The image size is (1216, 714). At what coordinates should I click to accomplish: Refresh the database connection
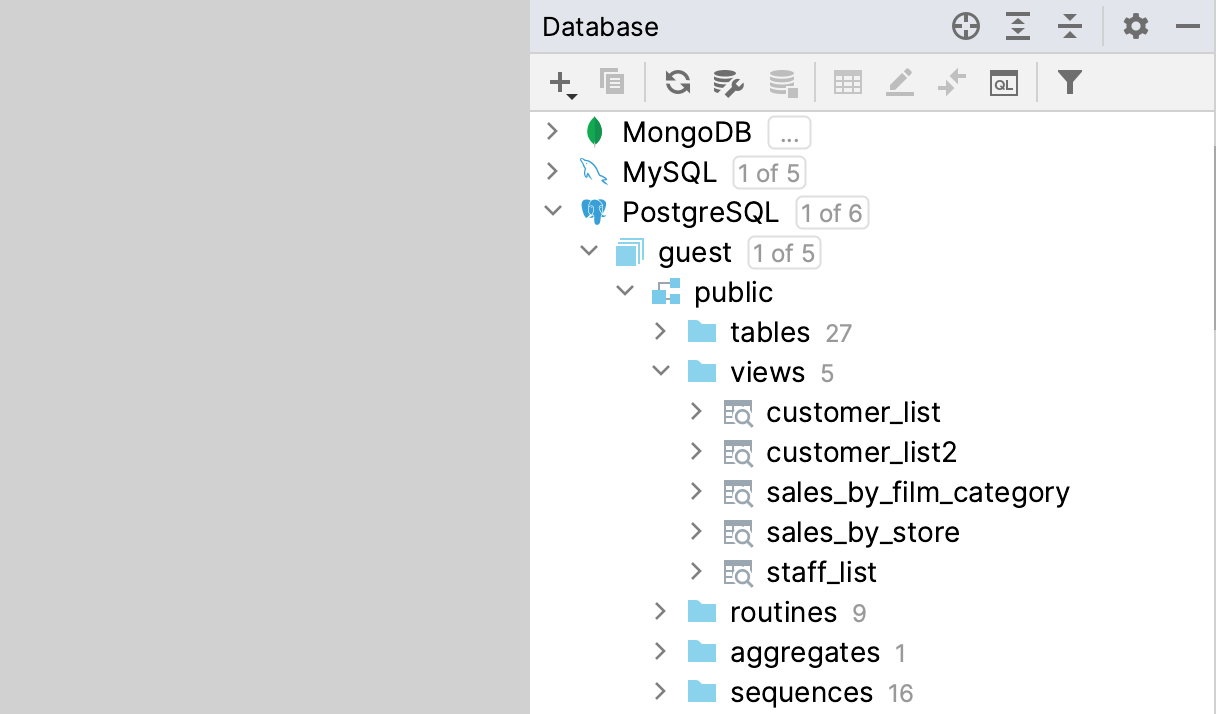pos(677,82)
